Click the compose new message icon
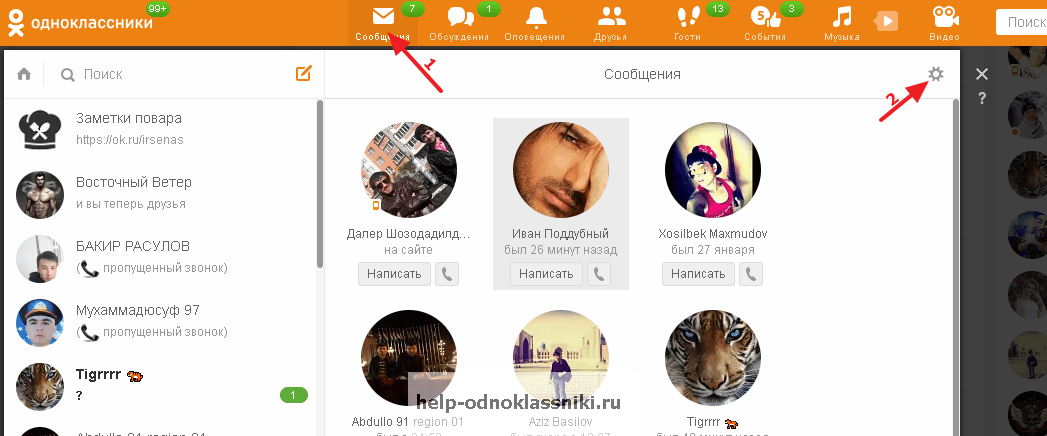This screenshot has width=1047, height=436. coord(304,73)
